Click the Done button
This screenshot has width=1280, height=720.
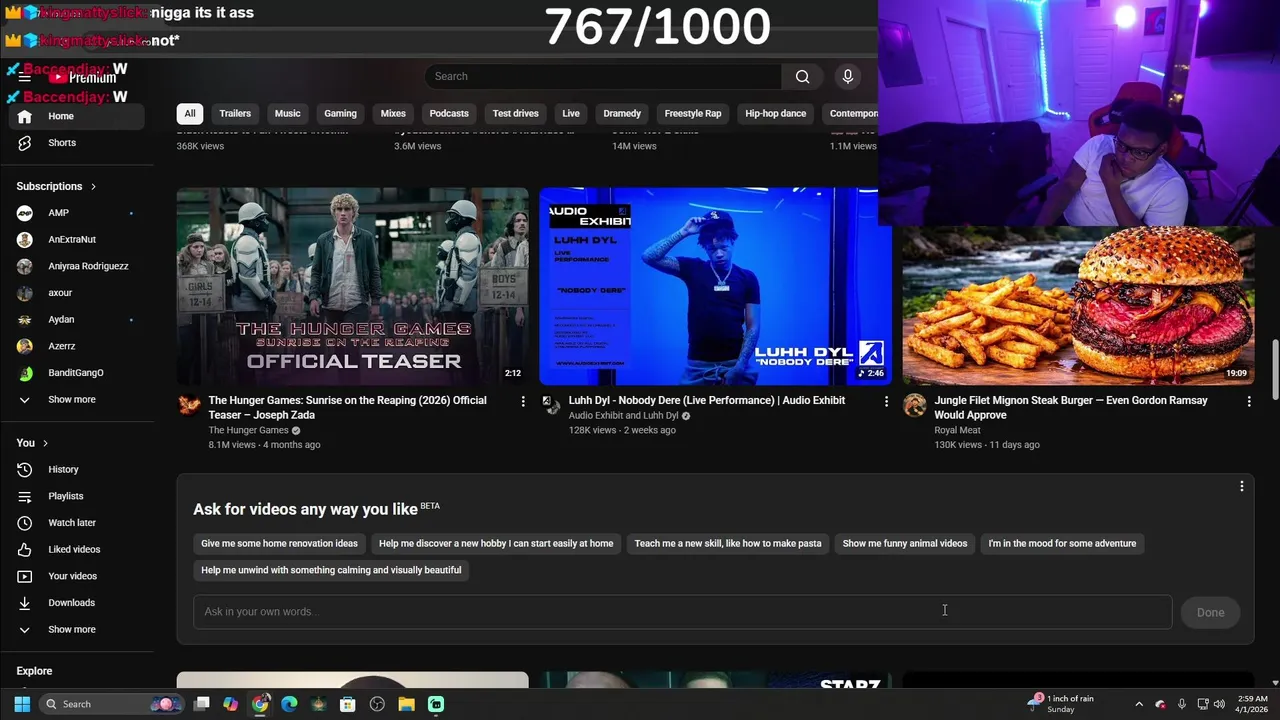1210,613
